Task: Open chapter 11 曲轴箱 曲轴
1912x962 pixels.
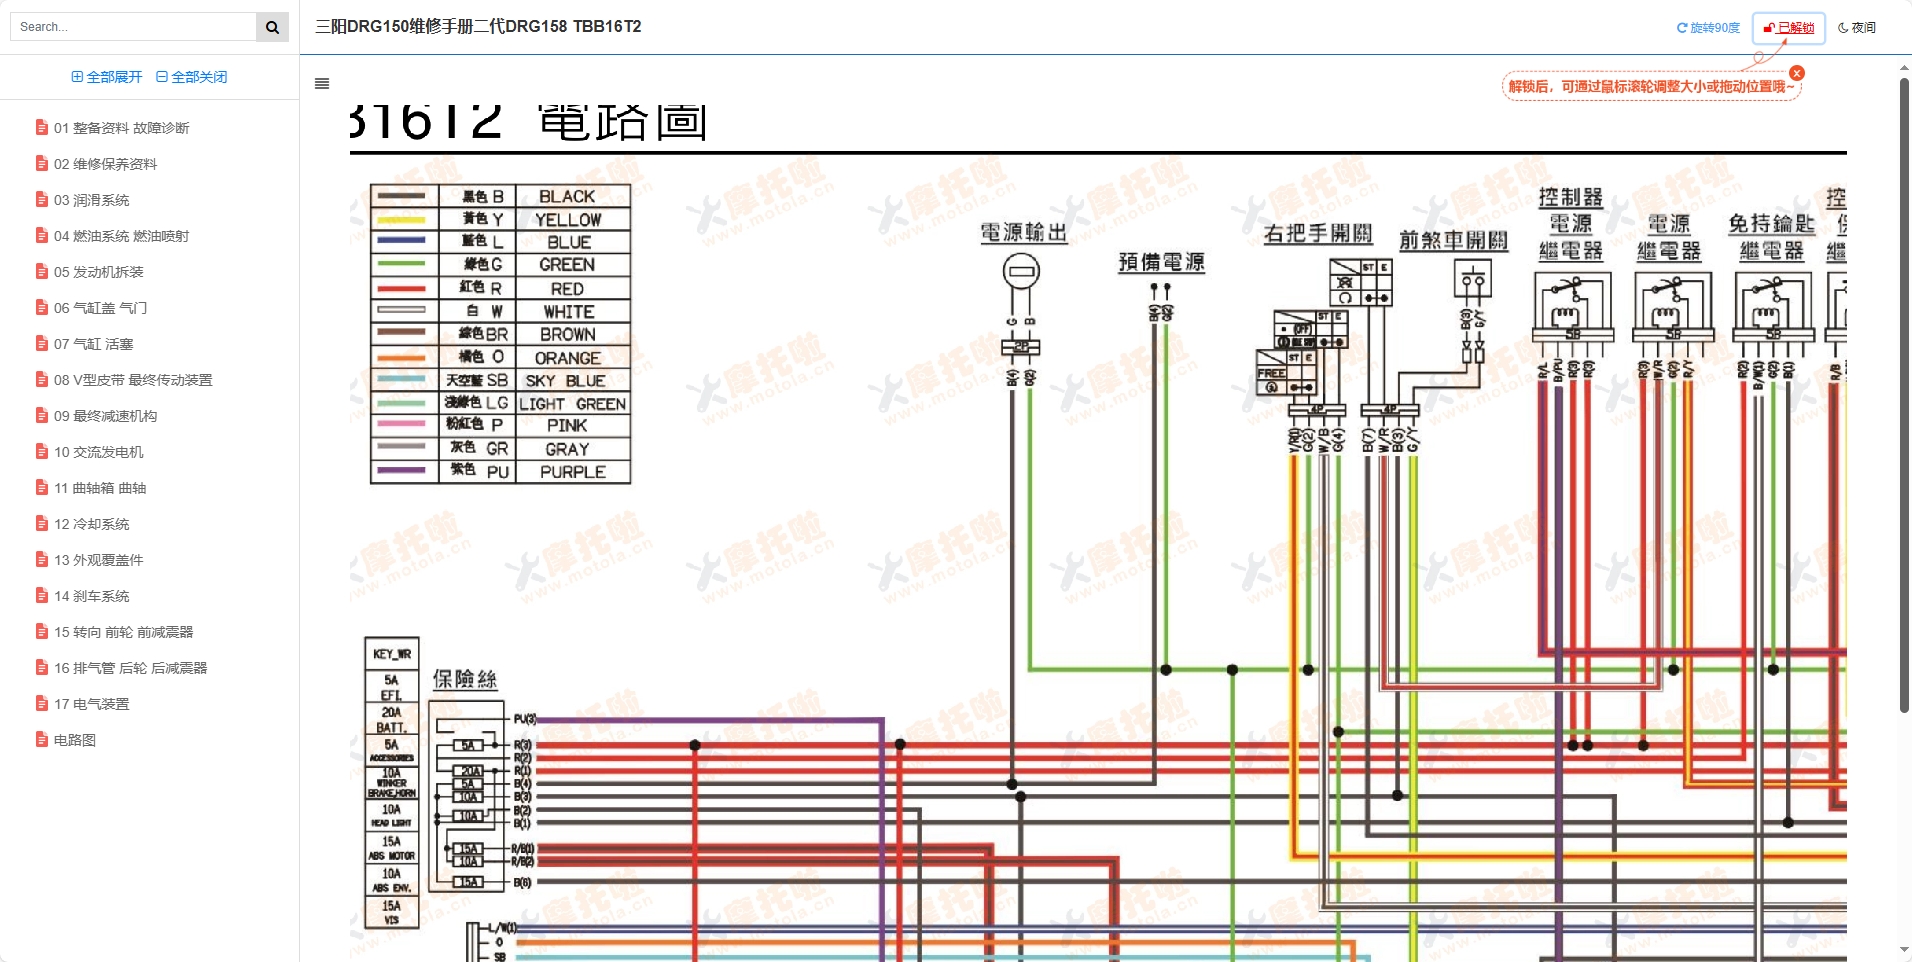Action: (100, 488)
